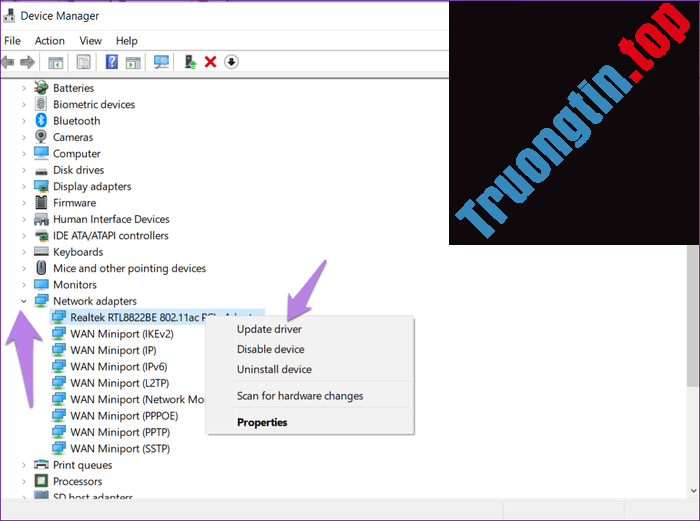The height and width of the screenshot is (521, 700).
Task: Click the Human Interface Devices icon
Action: 41,219
